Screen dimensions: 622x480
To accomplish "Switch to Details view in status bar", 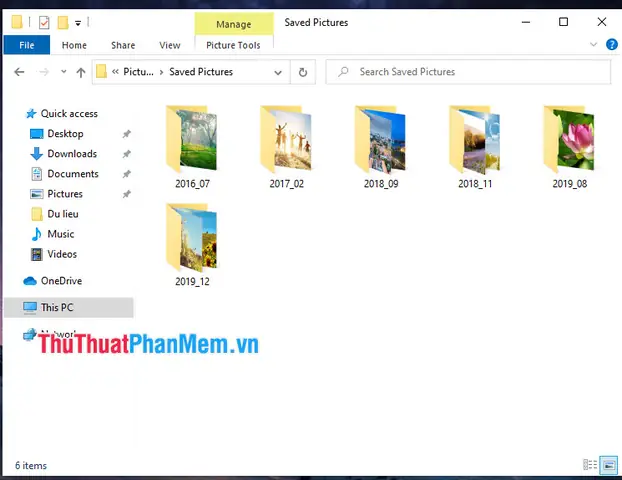I will coord(590,464).
